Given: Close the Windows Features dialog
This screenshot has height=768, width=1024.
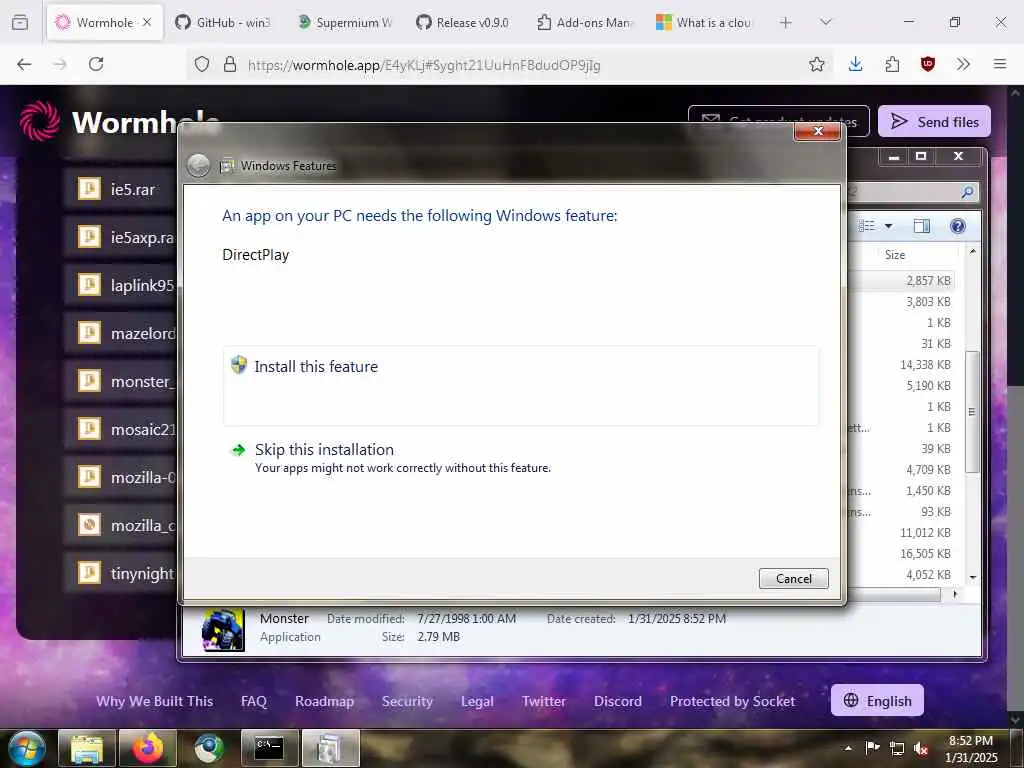Looking at the screenshot, I should [818, 131].
